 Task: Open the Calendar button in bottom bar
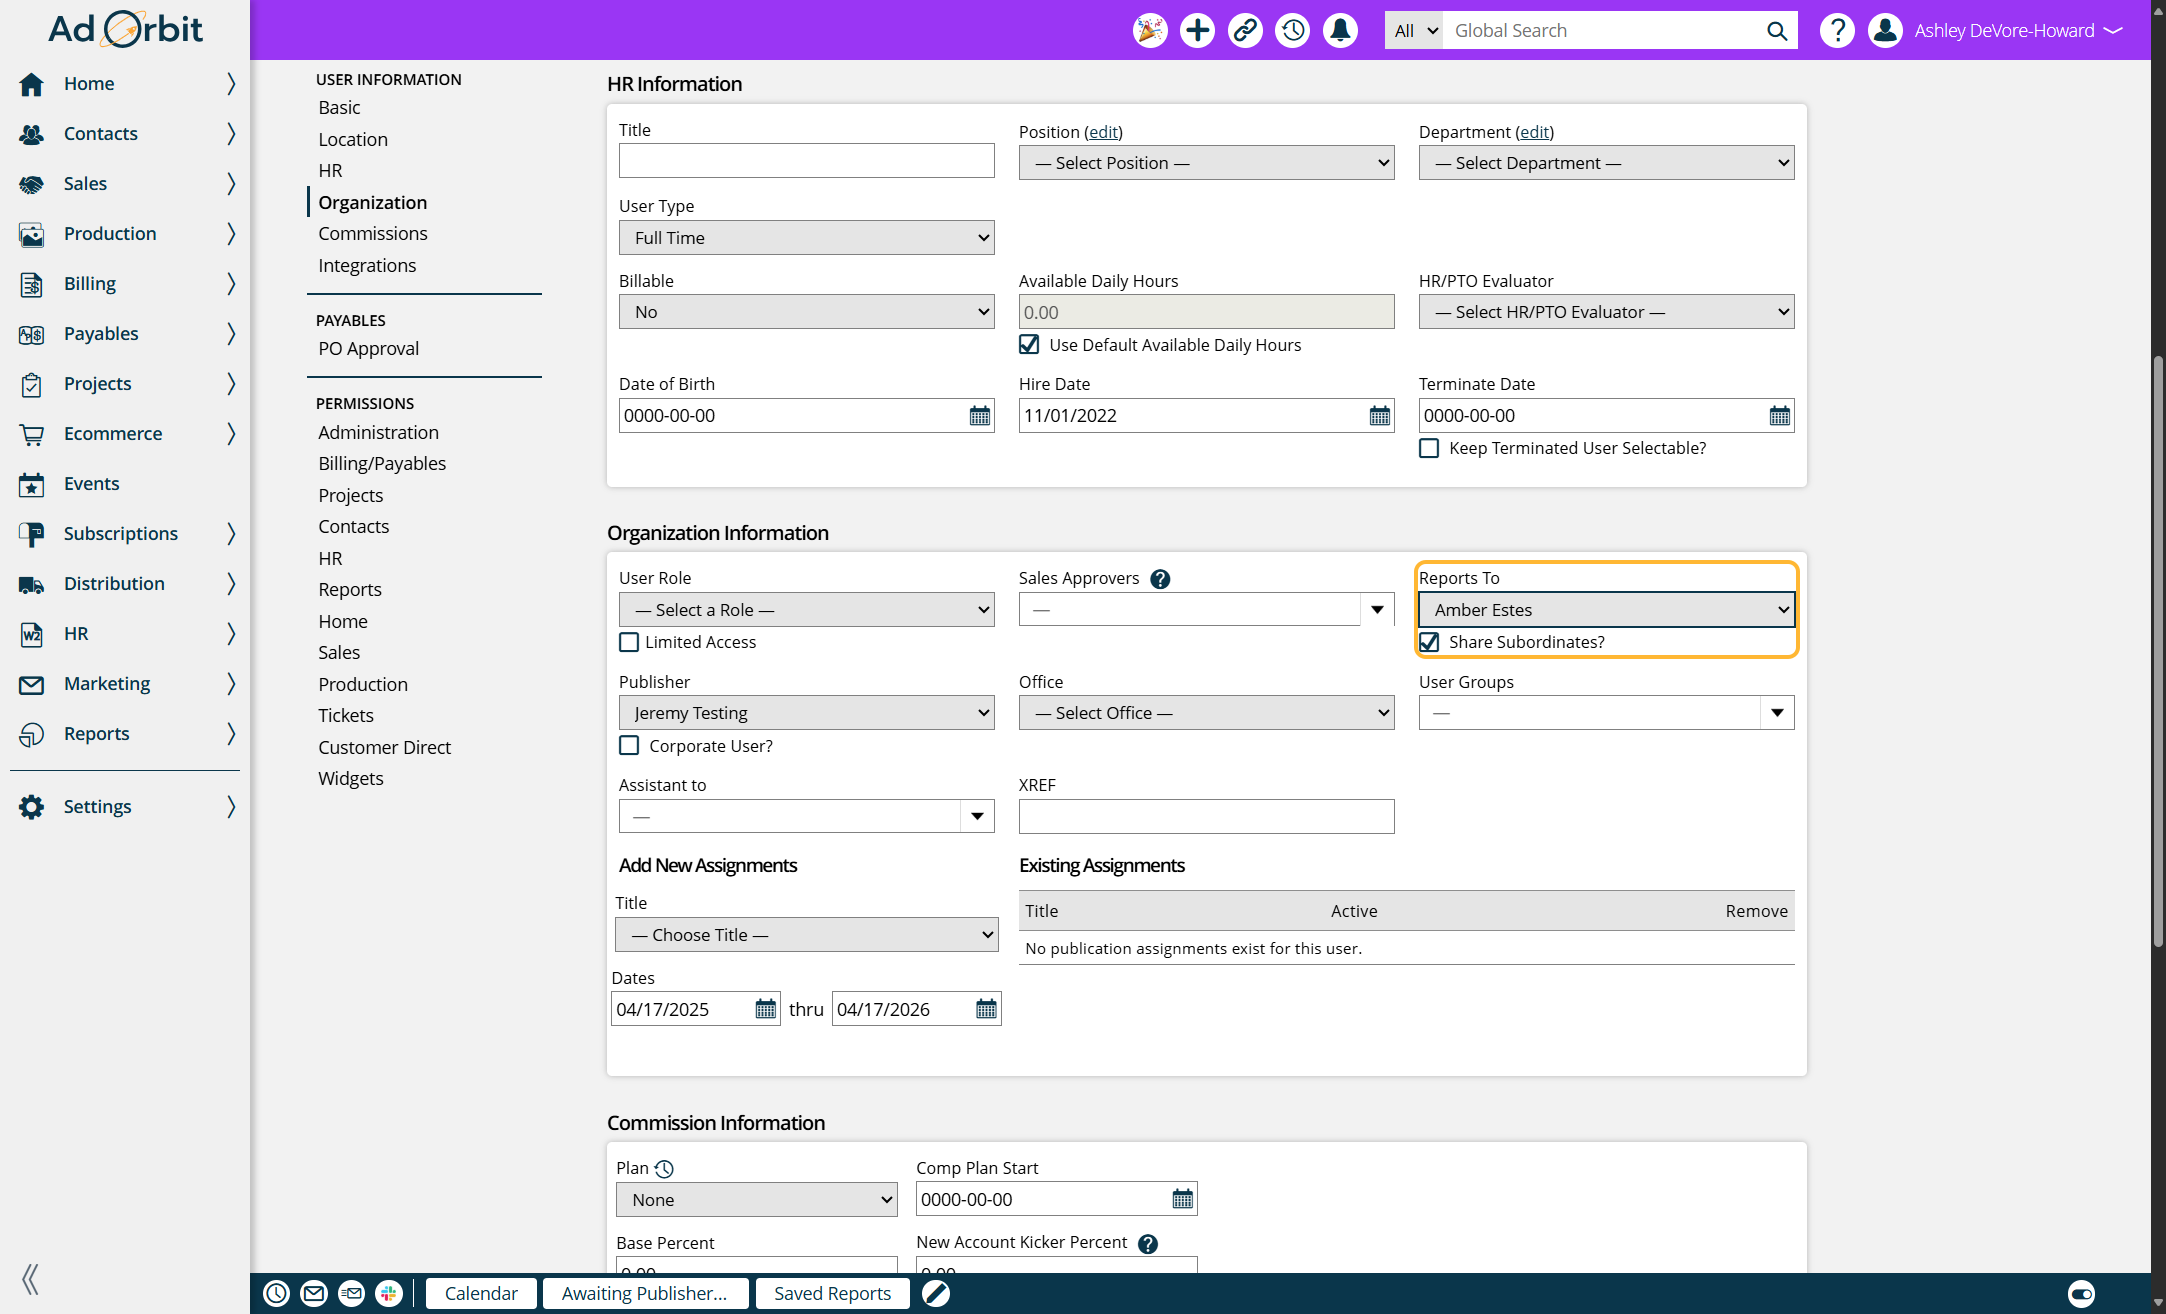click(481, 1293)
